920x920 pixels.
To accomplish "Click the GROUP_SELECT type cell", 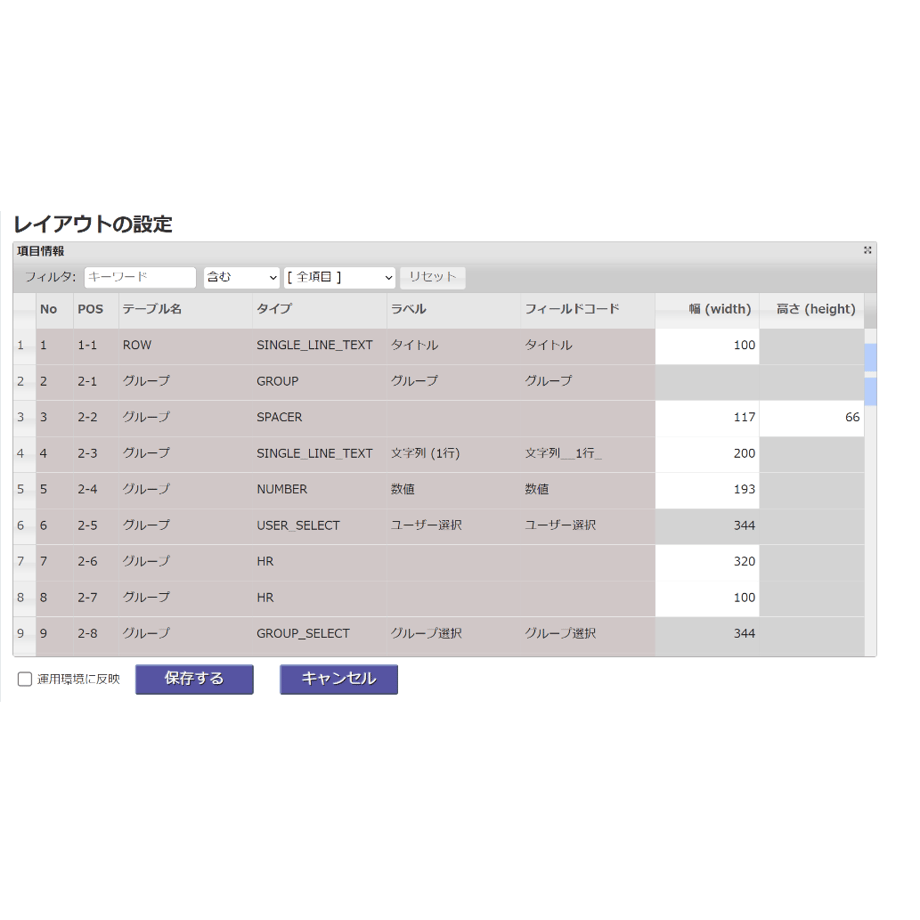I will tap(320, 635).
